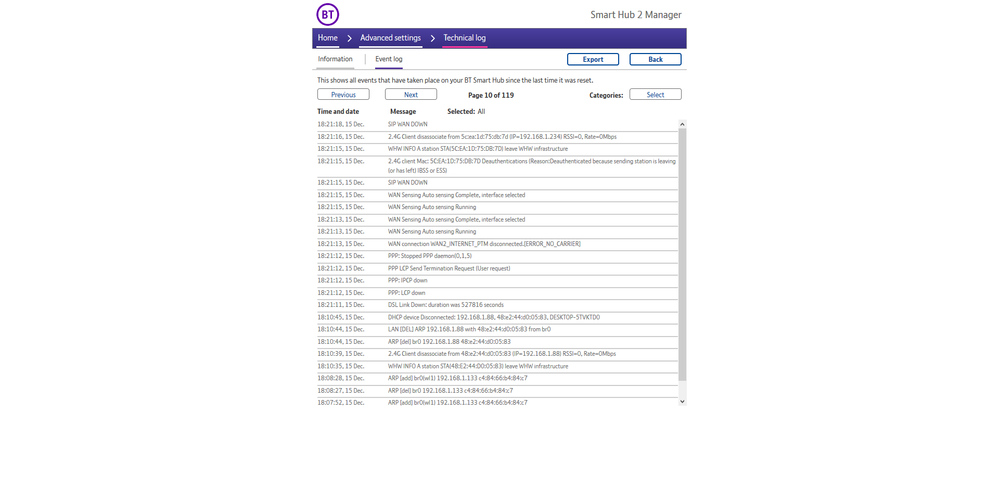Click the Time and date column header

338,112
